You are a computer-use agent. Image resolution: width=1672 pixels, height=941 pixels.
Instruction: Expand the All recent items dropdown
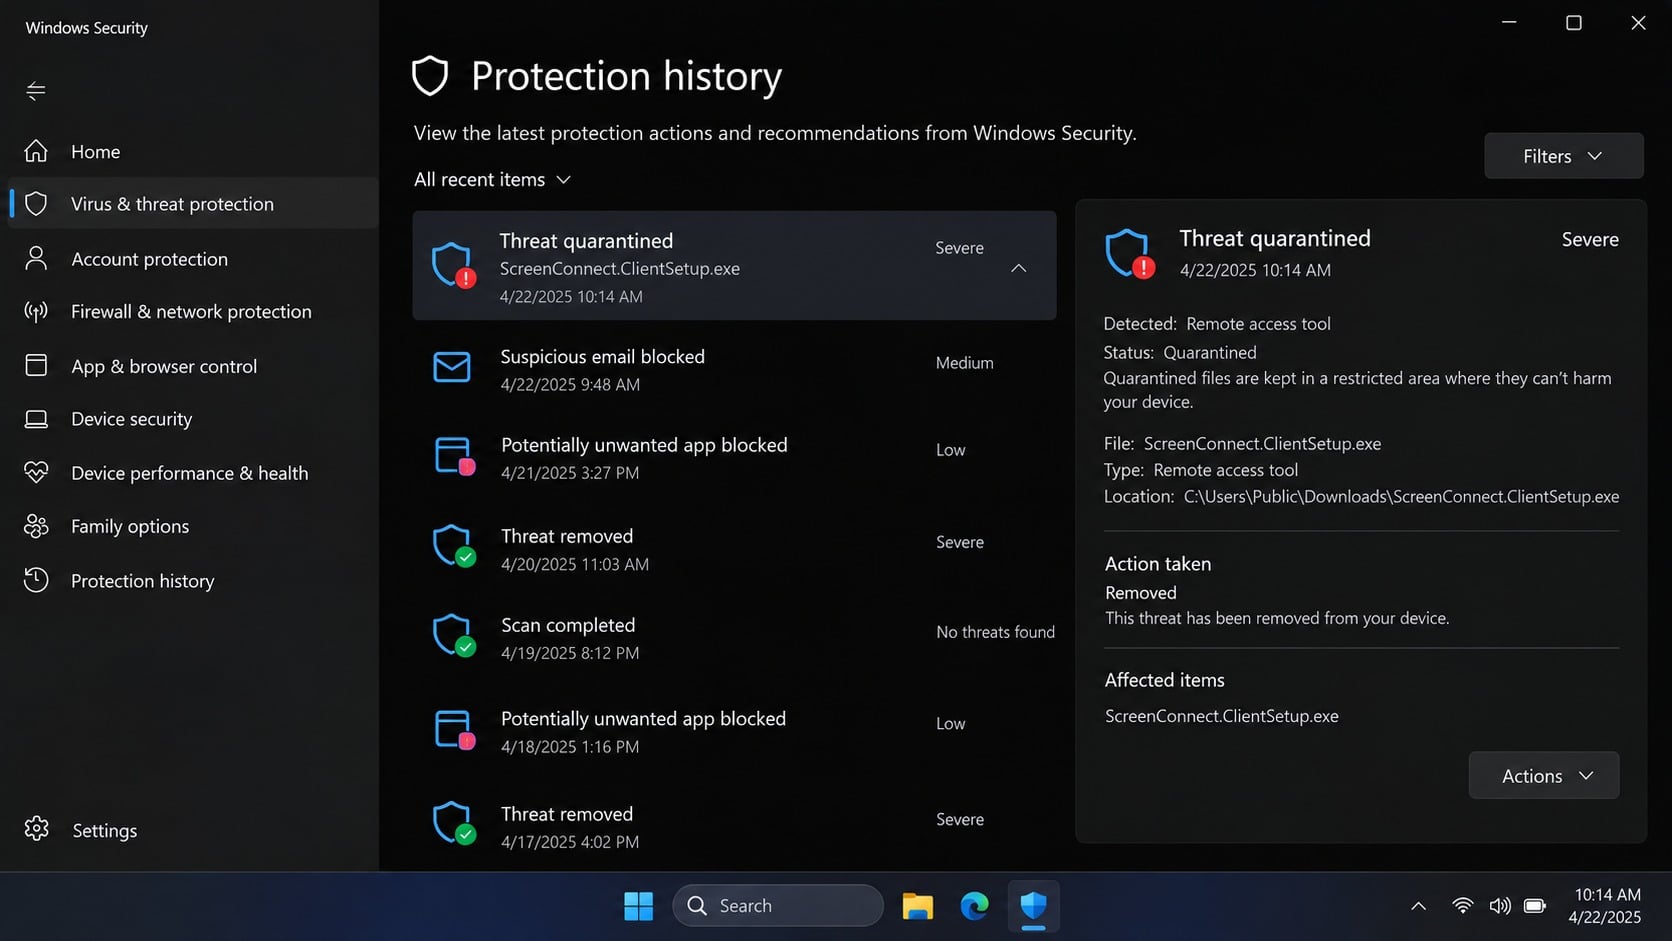coord(492,179)
